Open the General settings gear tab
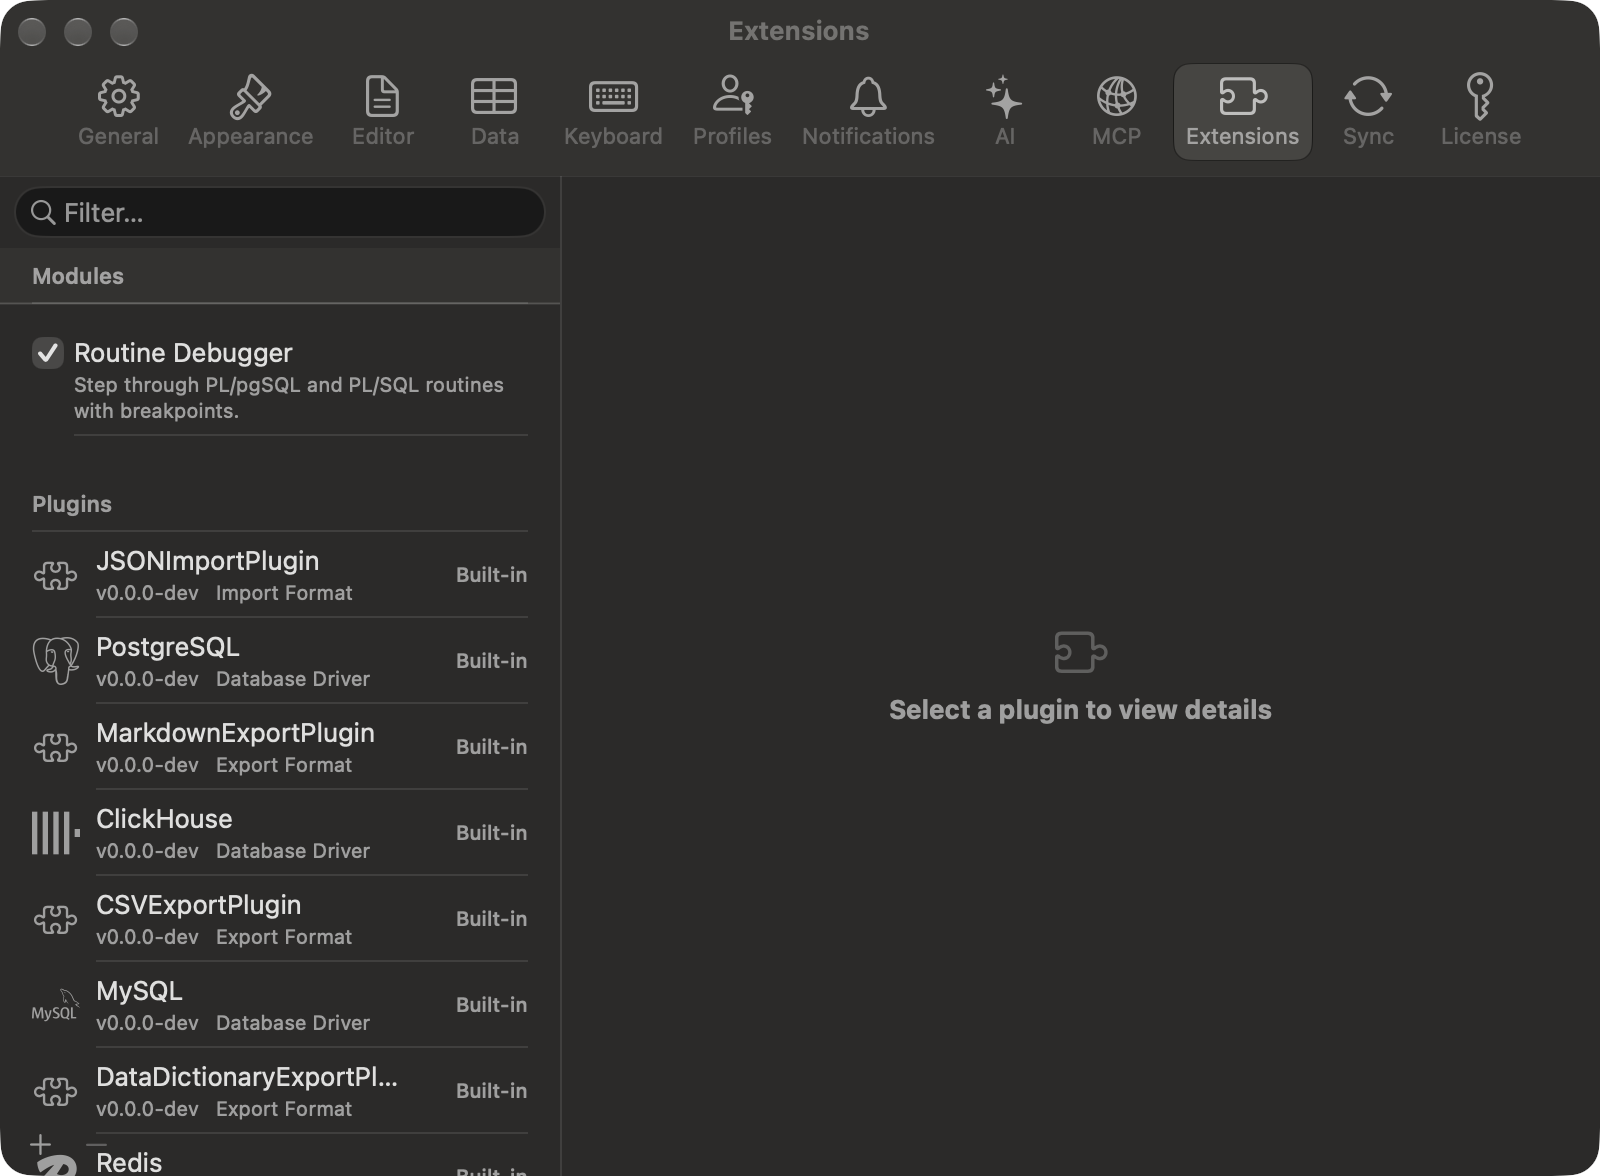The width and height of the screenshot is (1600, 1176). [118, 112]
